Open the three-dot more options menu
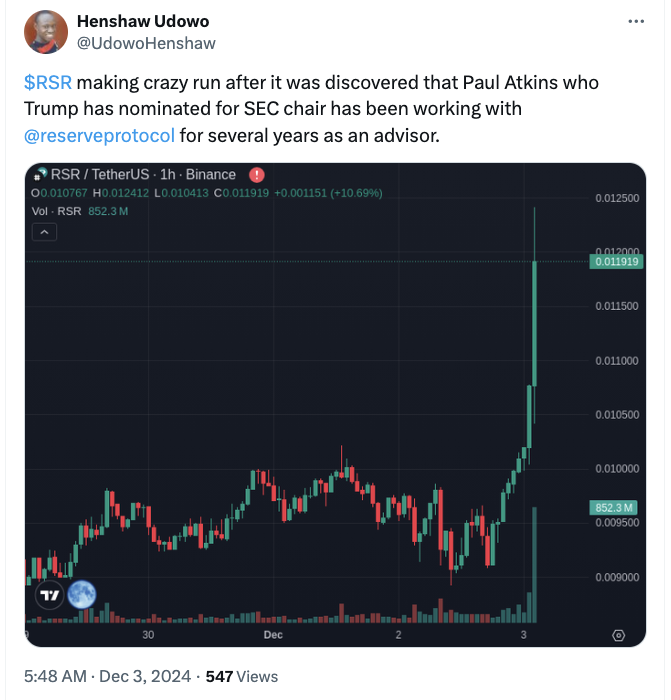Image resolution: width=671 pixels, height=700 pixels. [636, 21]
